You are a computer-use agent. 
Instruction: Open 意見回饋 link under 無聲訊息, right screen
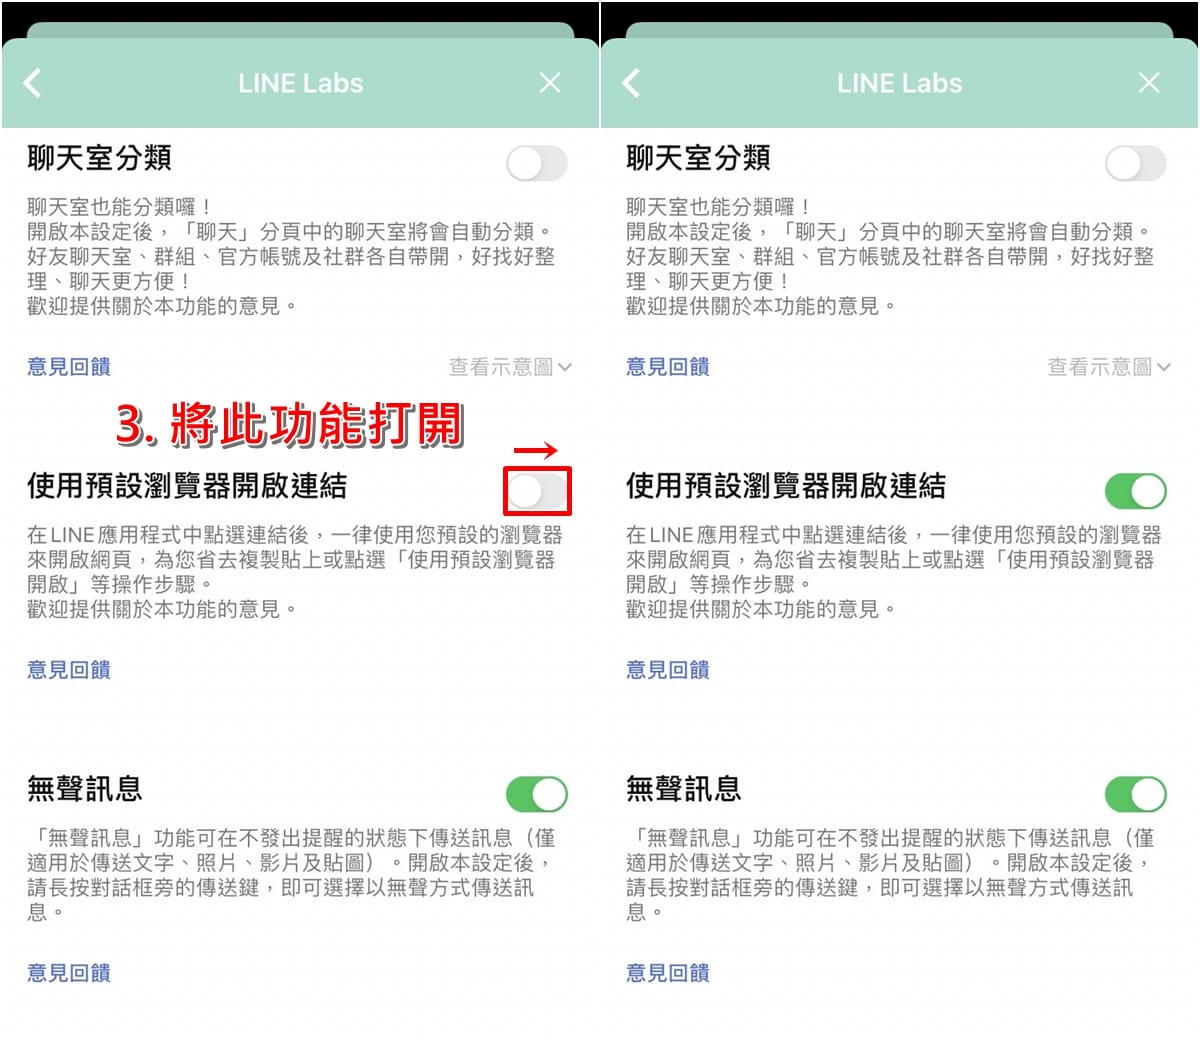(668, 973)
